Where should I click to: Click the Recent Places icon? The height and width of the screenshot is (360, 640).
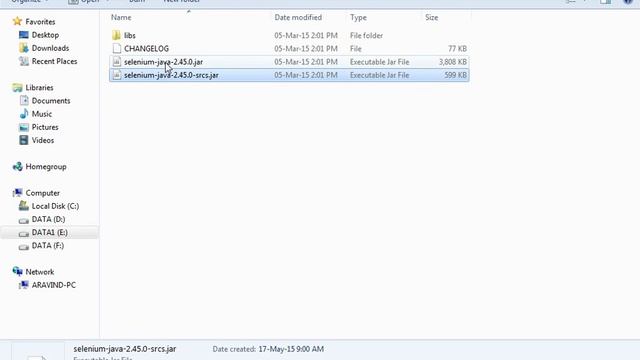coord(24,61)
